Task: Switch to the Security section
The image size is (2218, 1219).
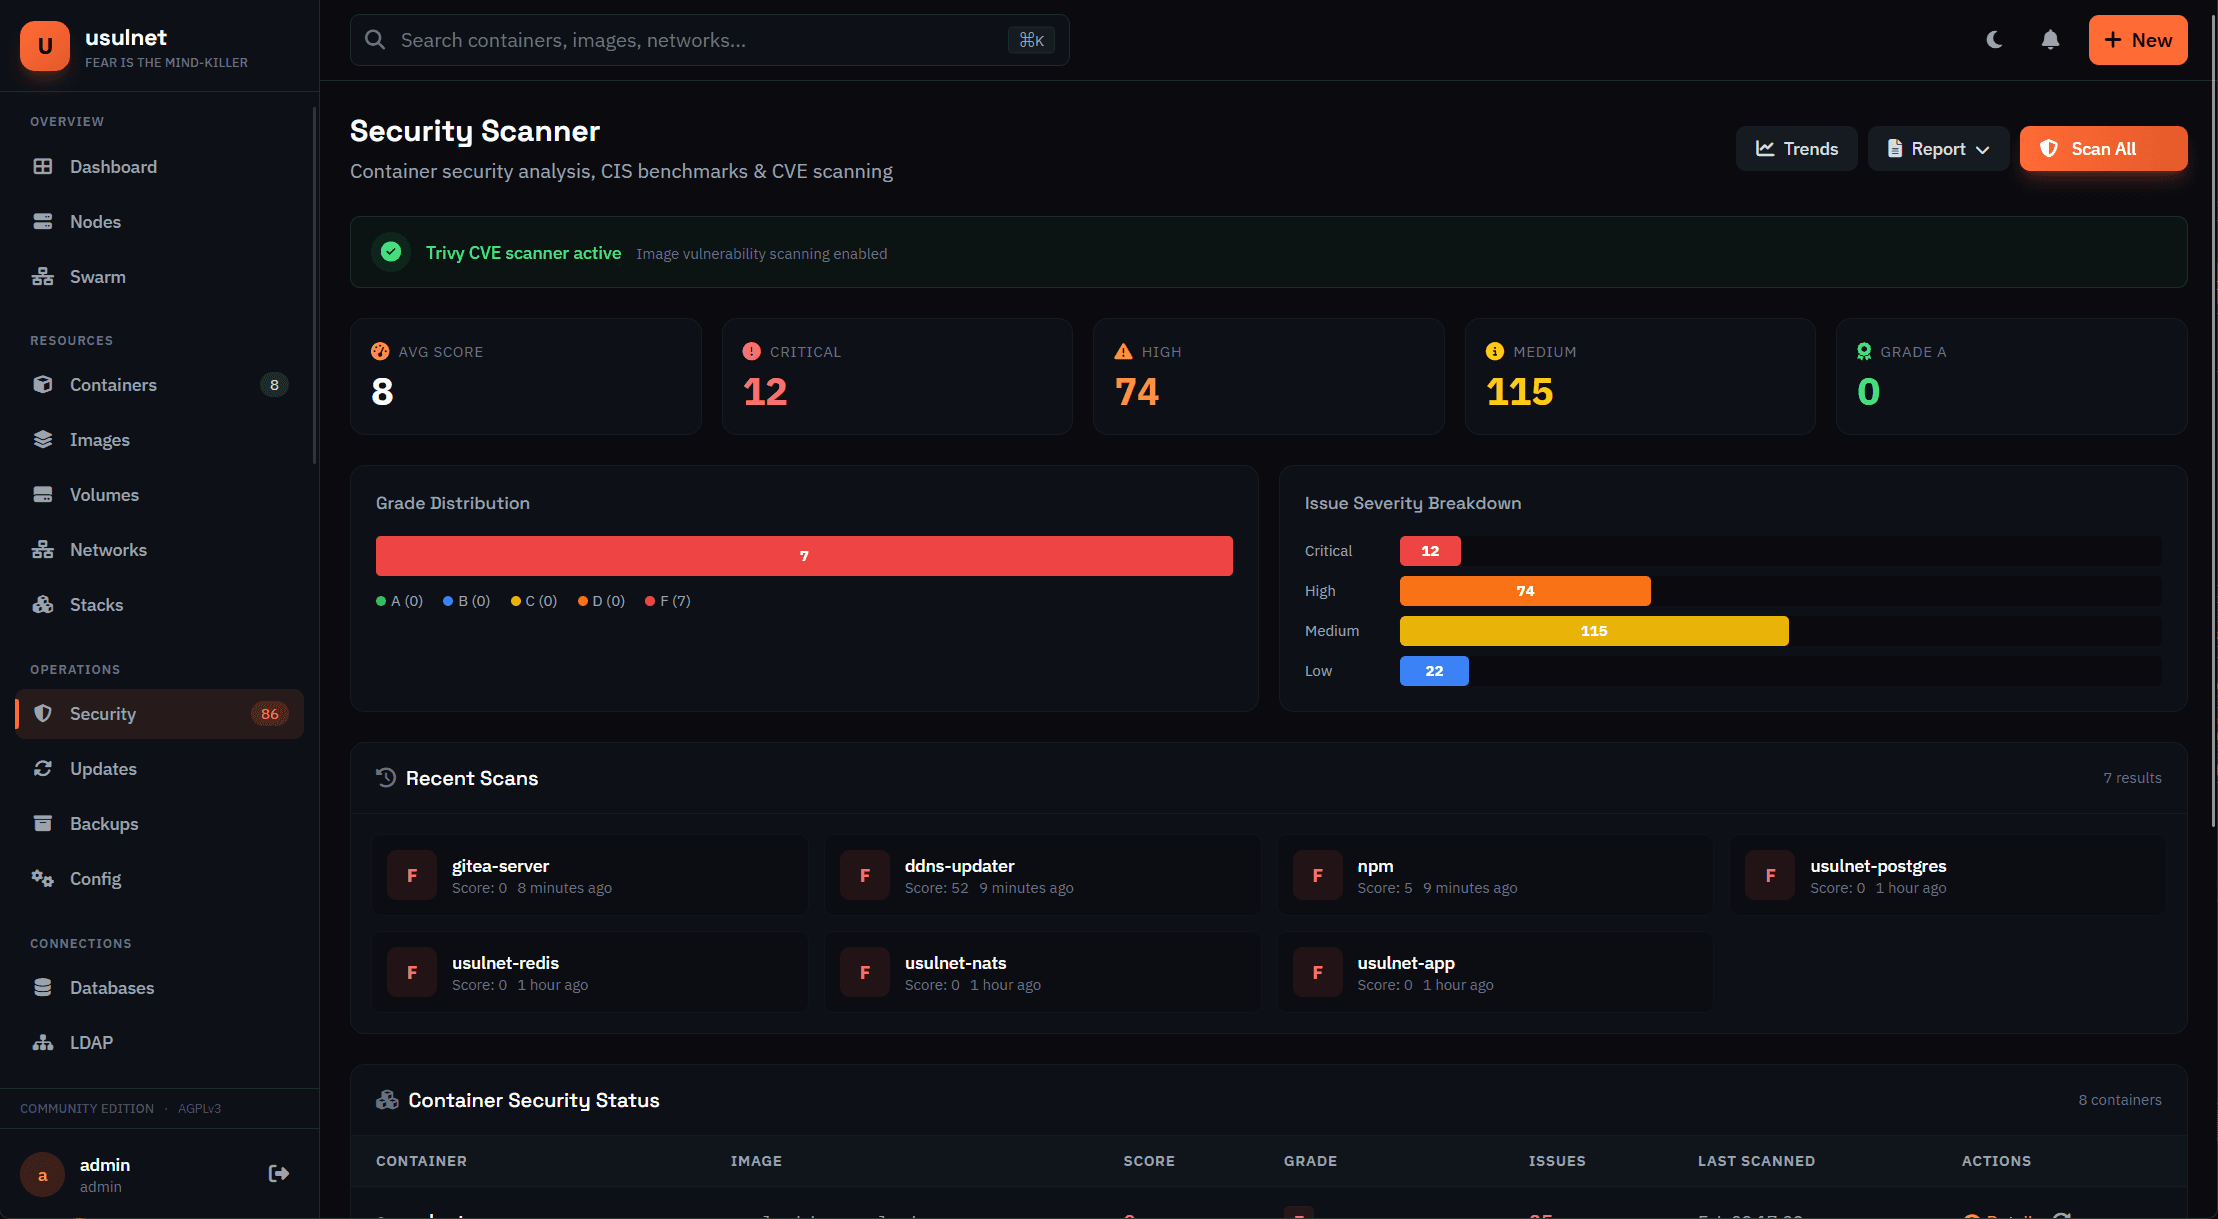Action: pyautogui.click(x=103, y=713)
